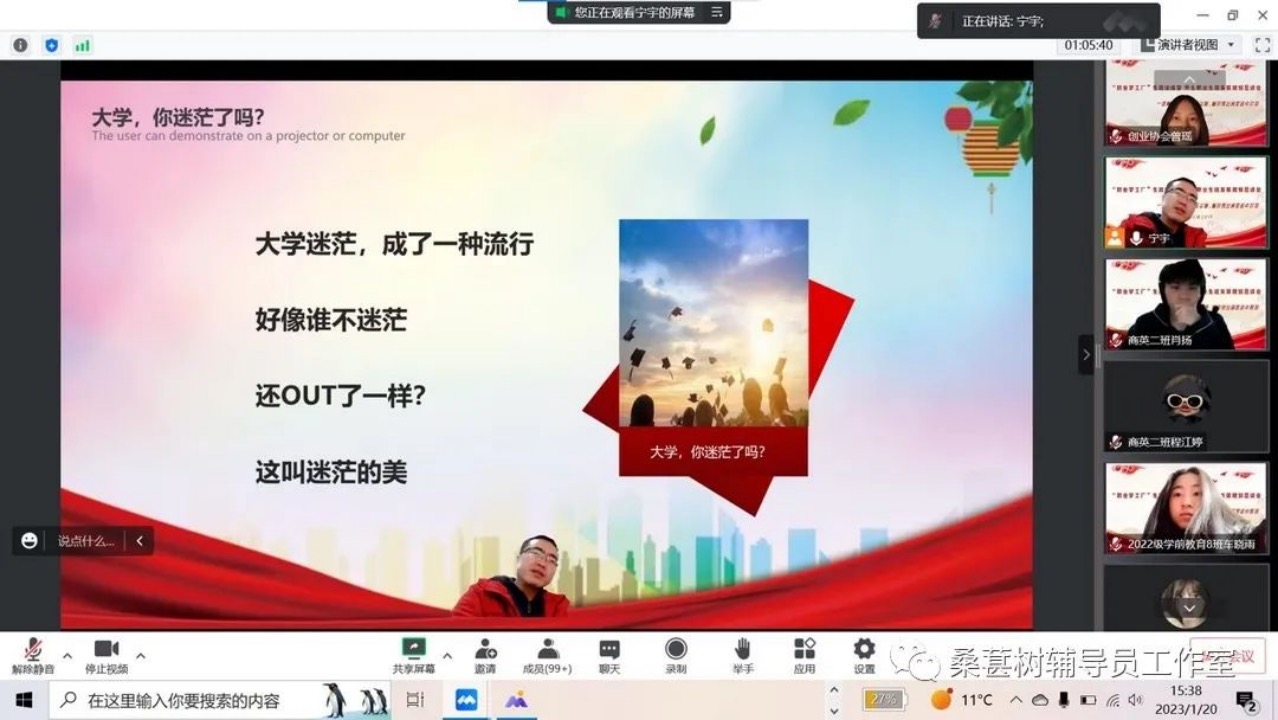
Task: Expand share options arrow next to 共享屏幕
Action: (x=447, y=656)
